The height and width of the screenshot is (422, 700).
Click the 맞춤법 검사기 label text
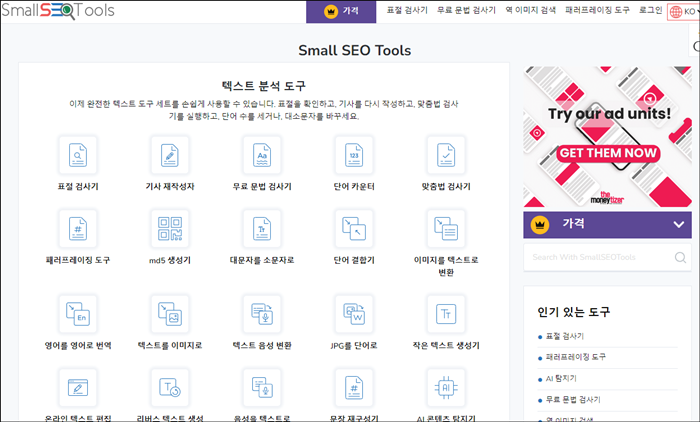point(446,187)
